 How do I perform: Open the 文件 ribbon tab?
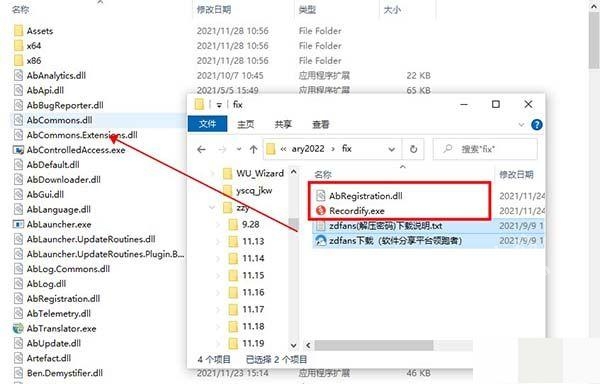pyautogui.click(x=207, y=124)
